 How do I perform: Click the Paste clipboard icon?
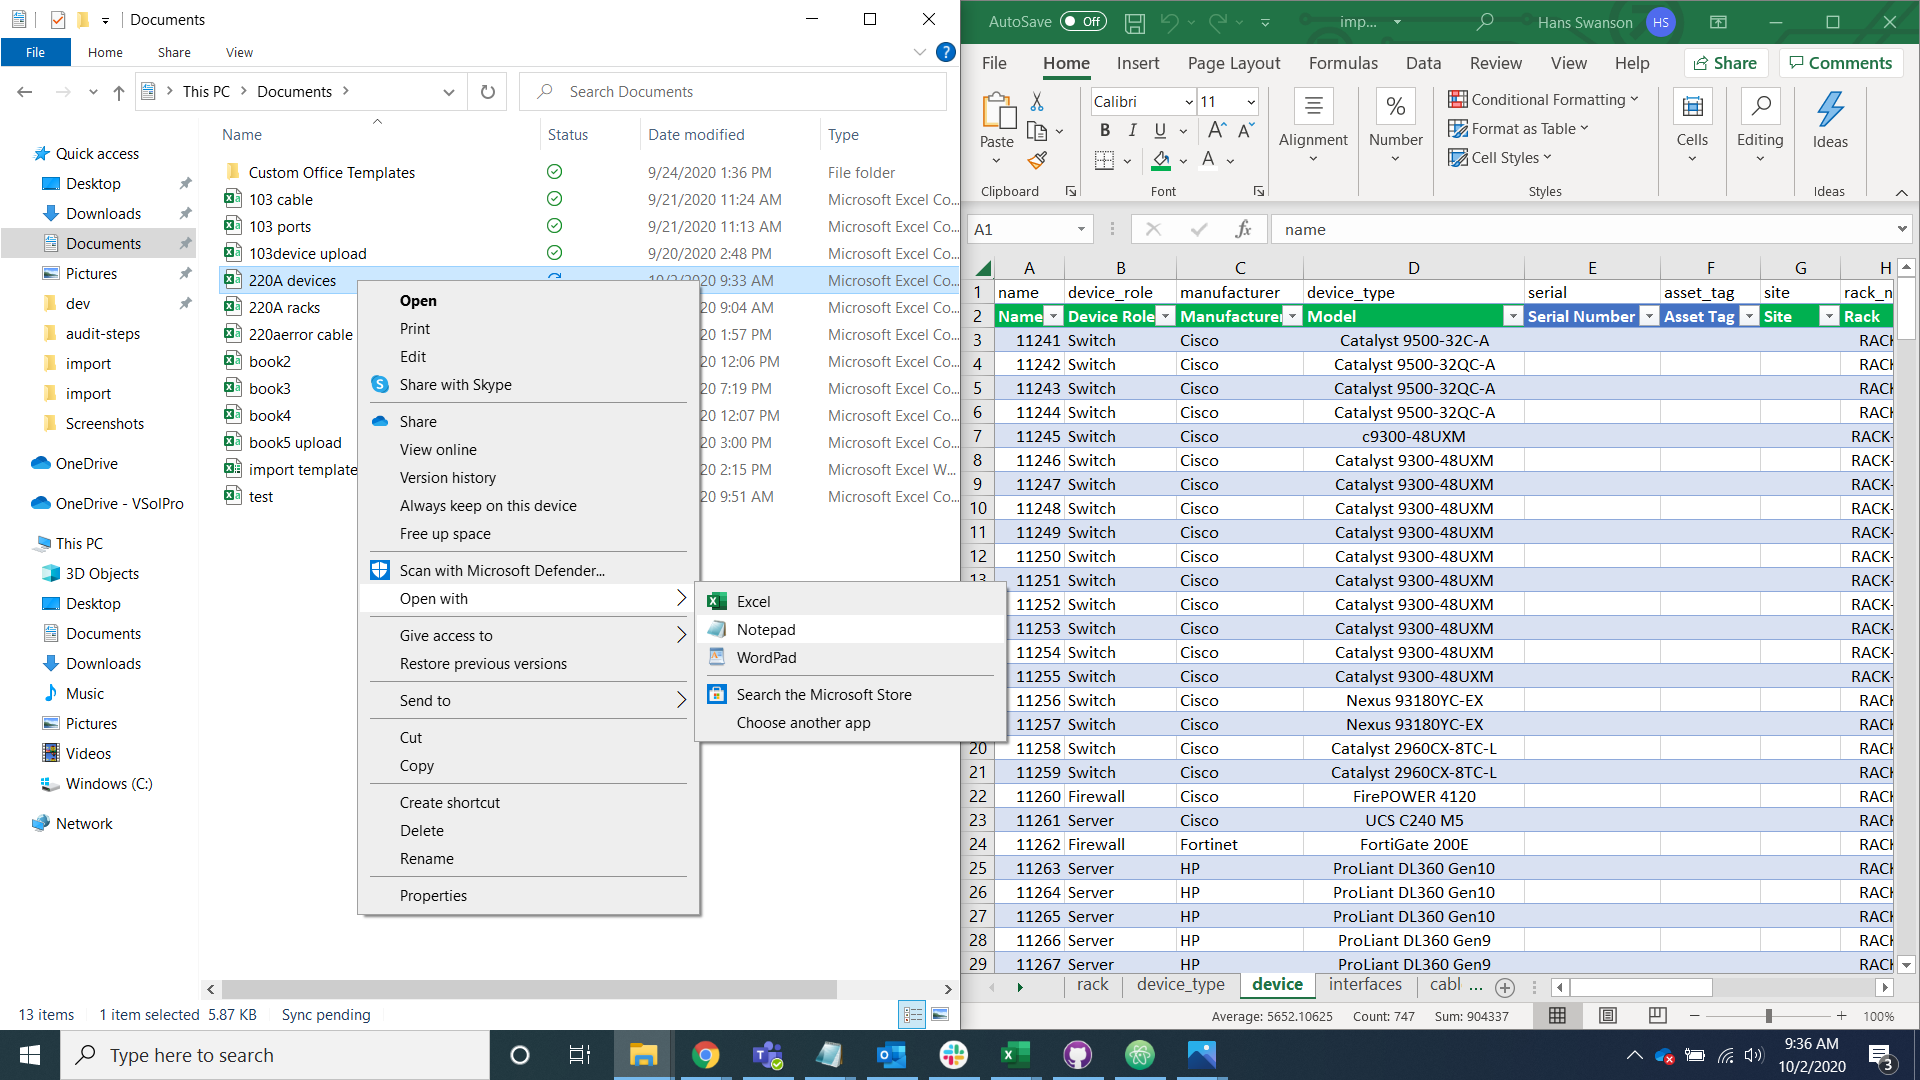[x=997, y=110]
